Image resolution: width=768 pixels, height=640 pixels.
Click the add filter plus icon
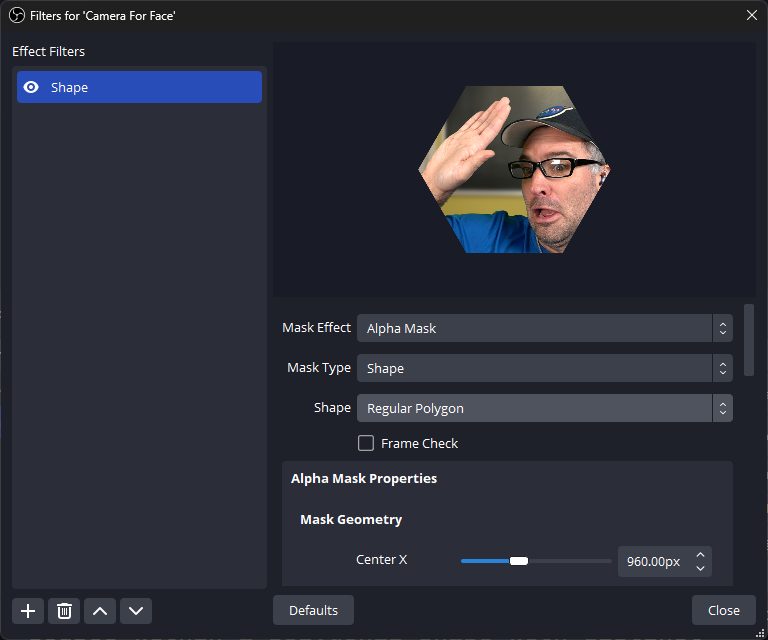28,611
